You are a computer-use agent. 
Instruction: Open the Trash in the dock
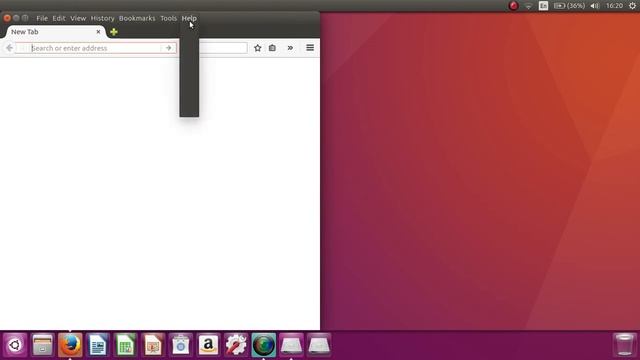(x=624, y=345)
